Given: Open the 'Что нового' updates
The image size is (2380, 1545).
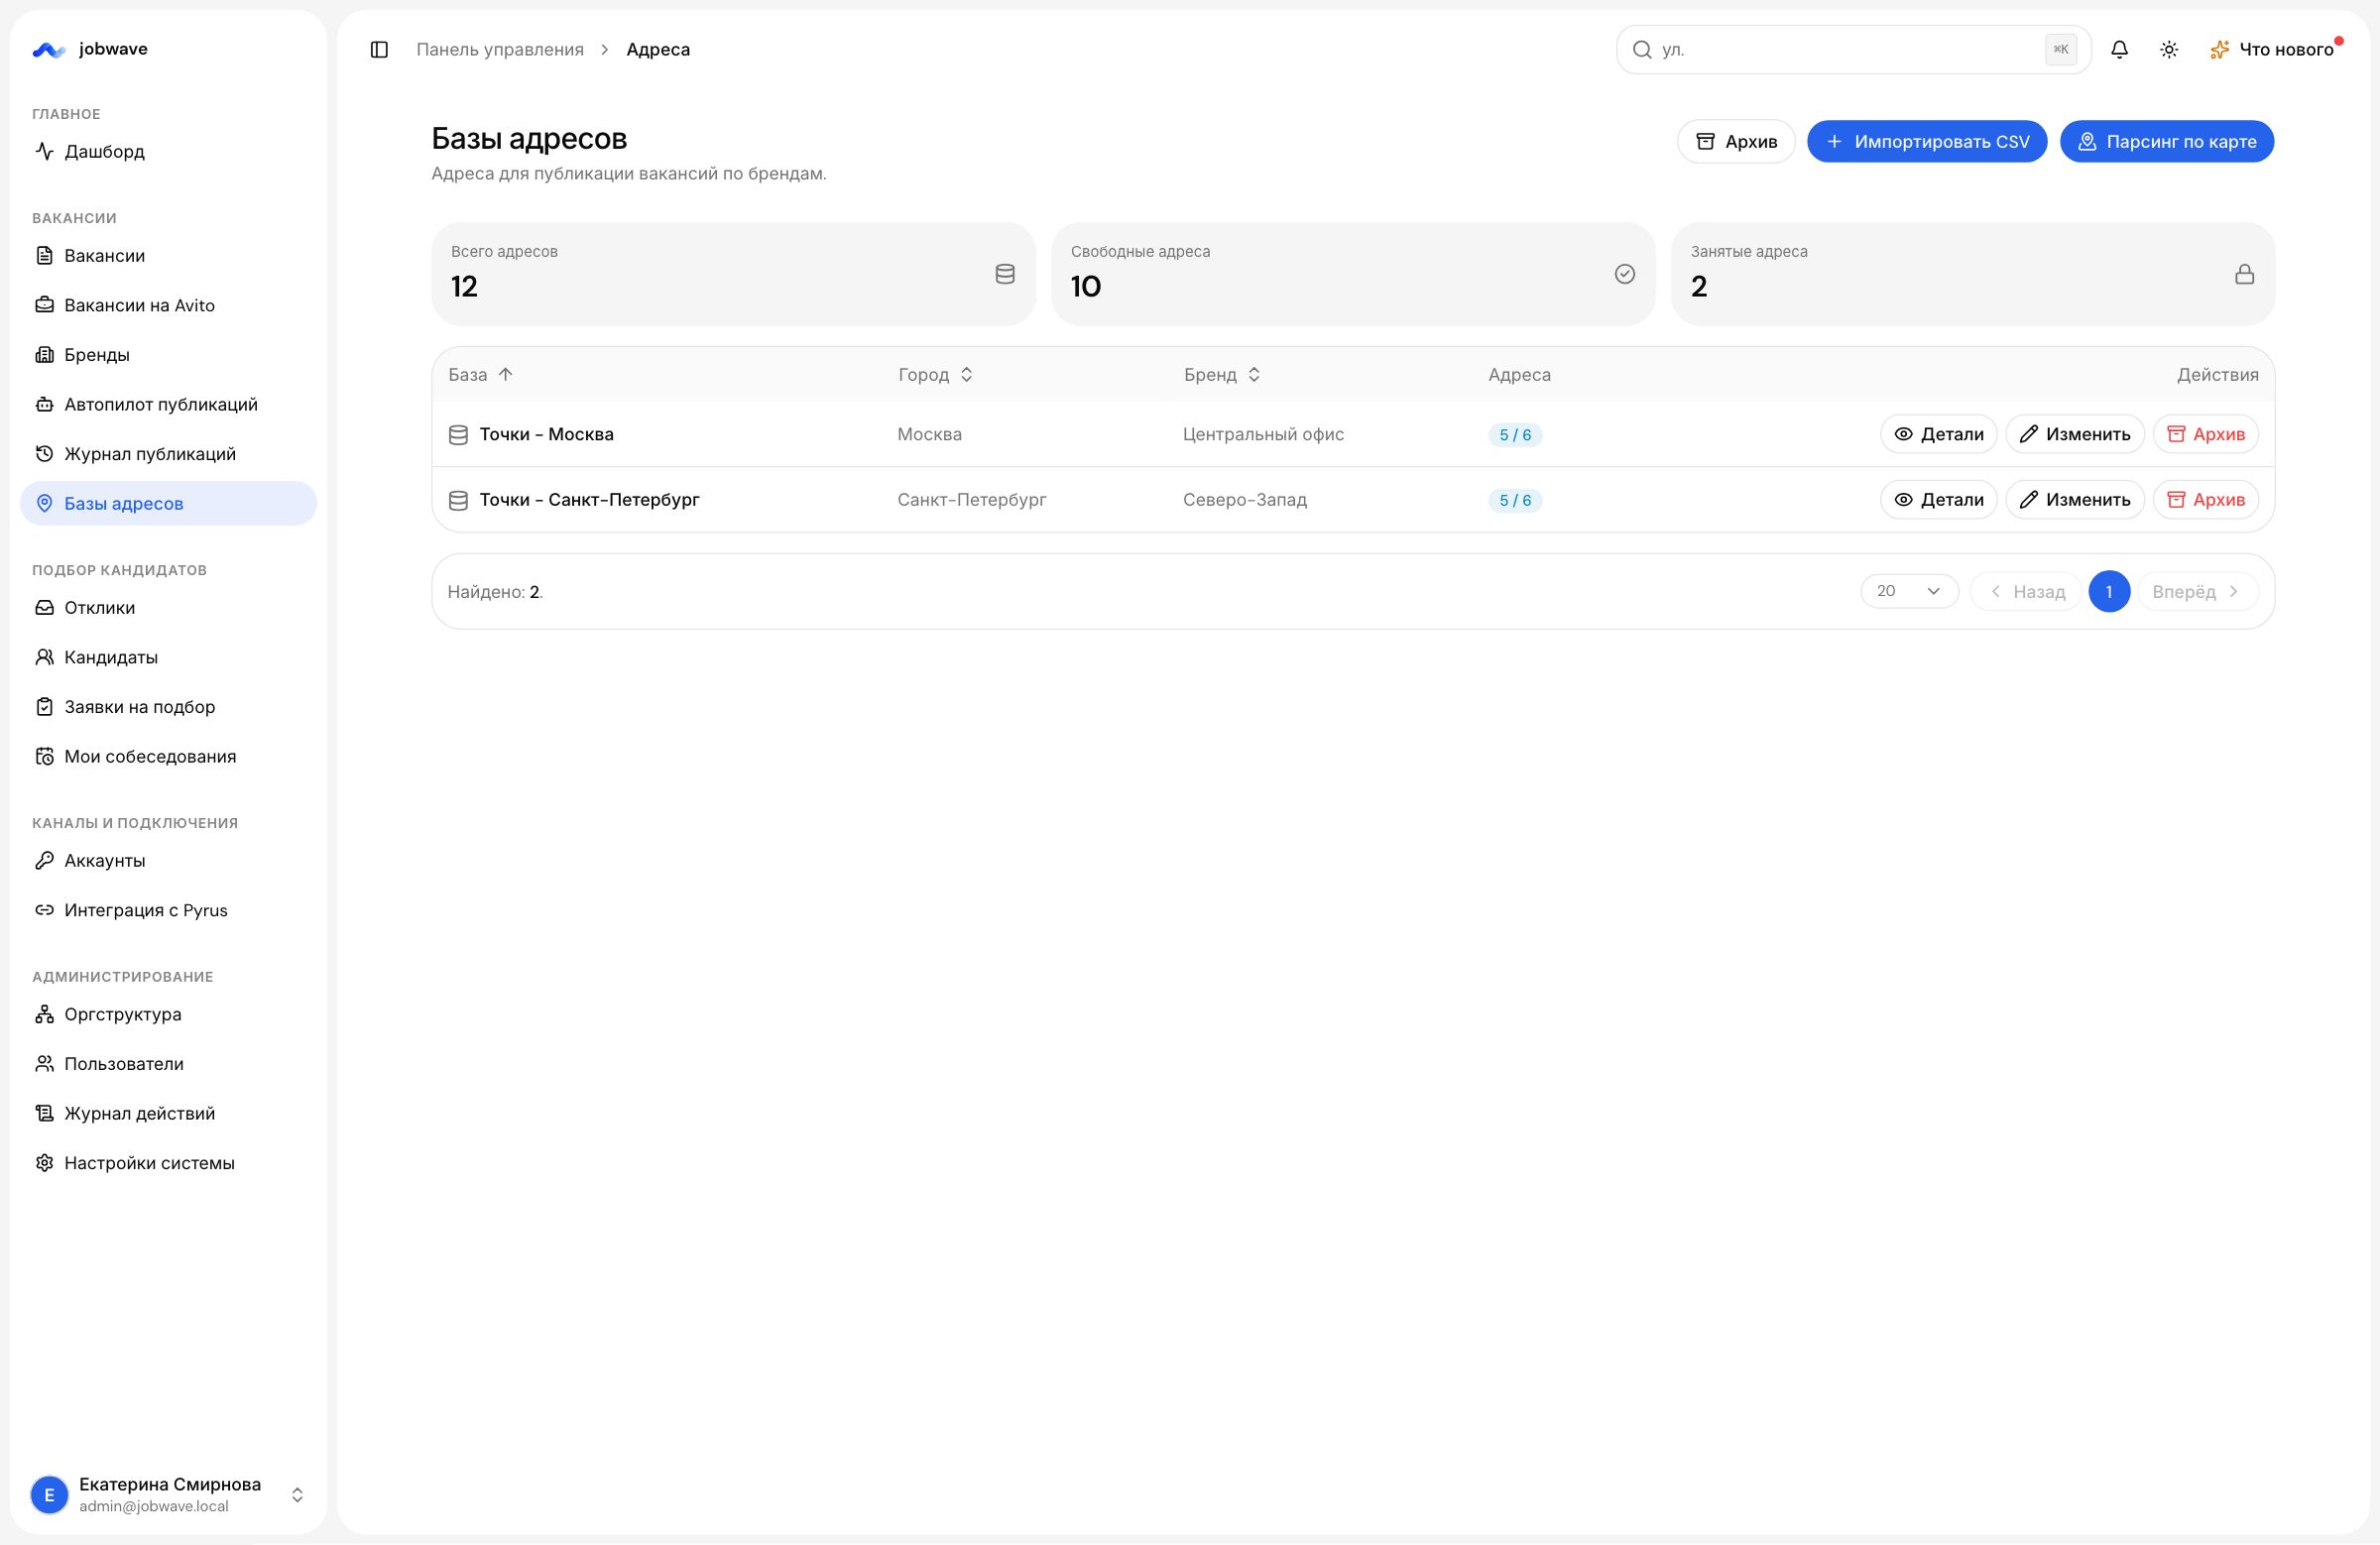Looking at the screenshot, I should click(2275, 49).
